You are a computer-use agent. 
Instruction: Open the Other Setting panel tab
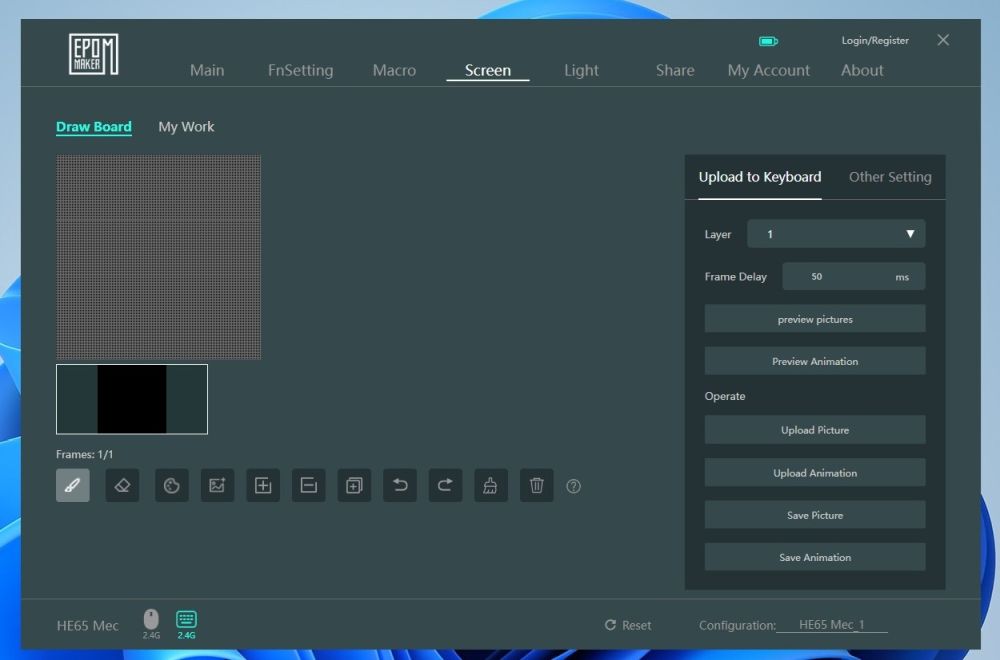point(890,177)
